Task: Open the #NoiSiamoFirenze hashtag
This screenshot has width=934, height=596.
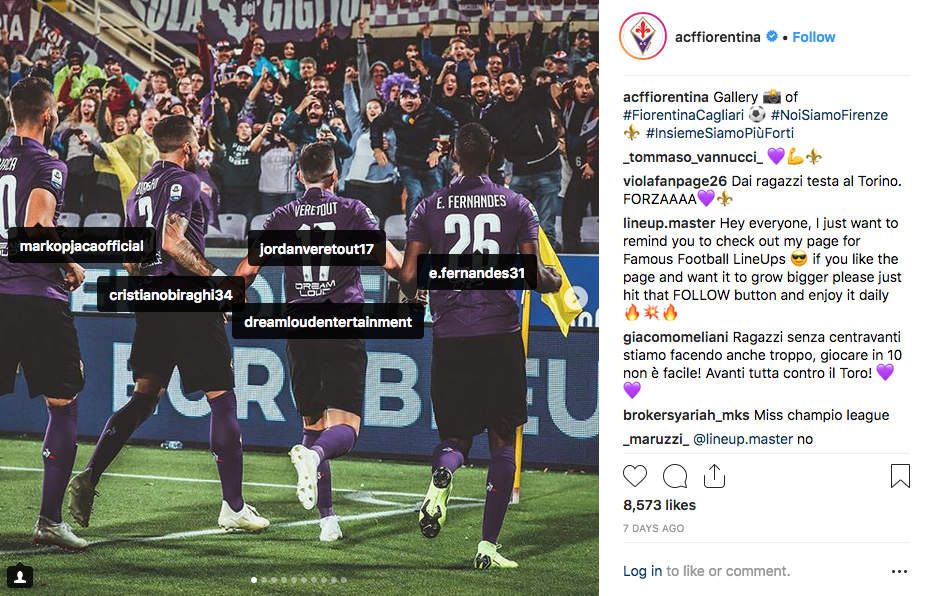Action: 829,115
